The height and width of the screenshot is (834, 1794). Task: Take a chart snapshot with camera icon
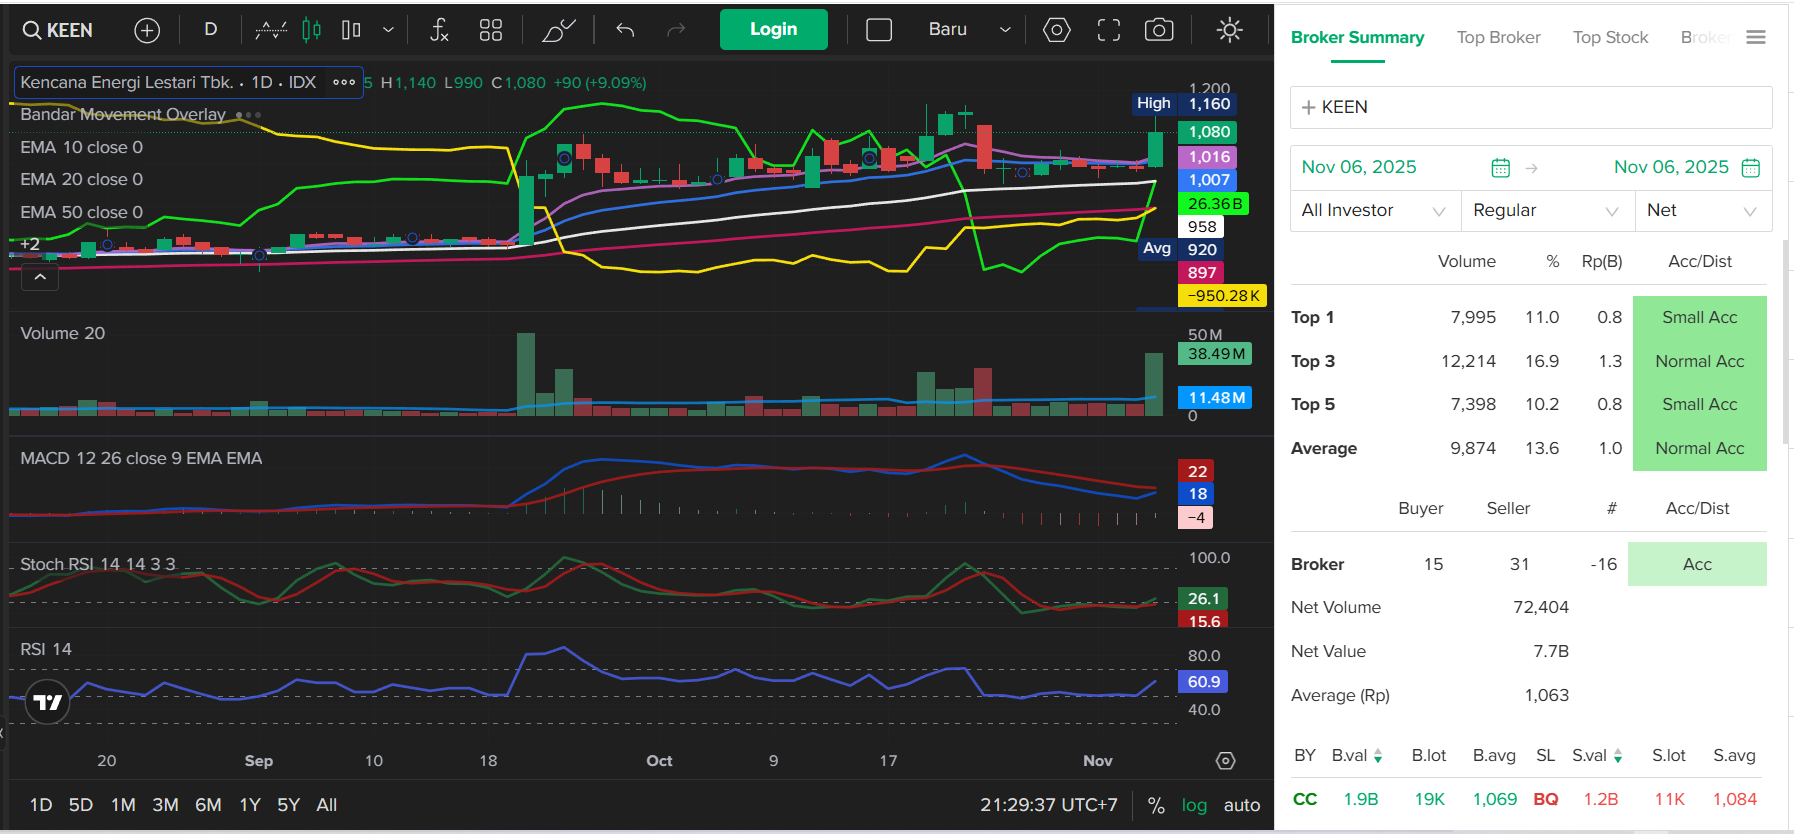click(x=1159, y=30)
